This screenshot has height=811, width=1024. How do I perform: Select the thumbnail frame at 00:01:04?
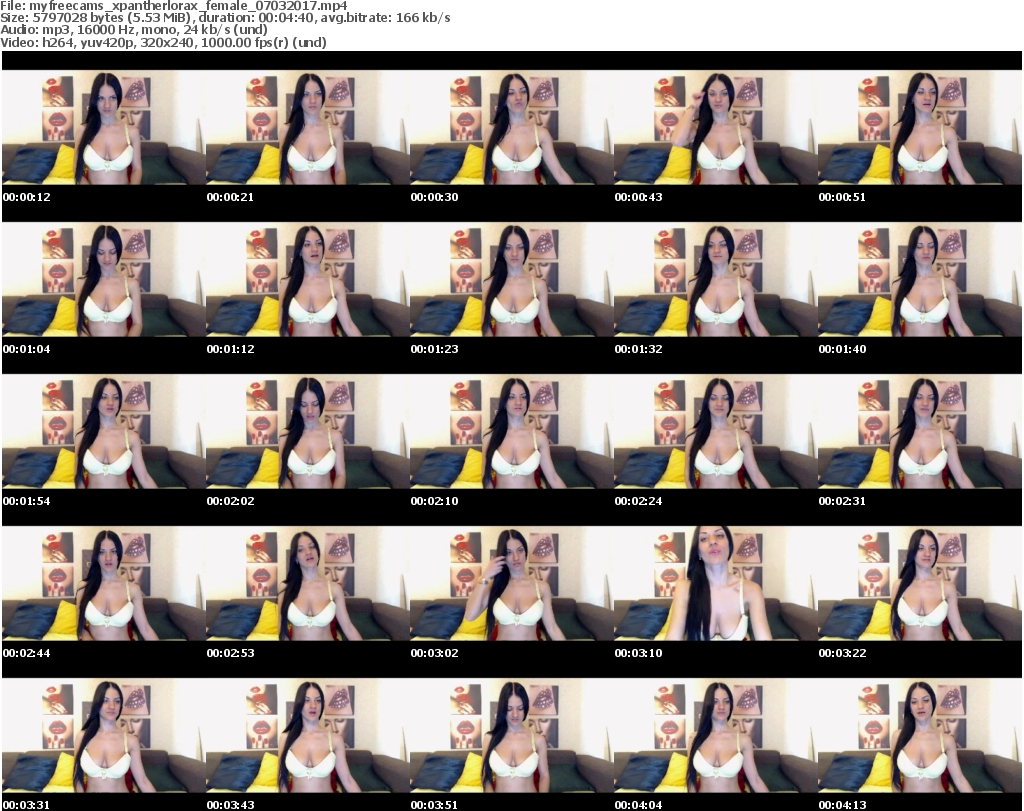(x=104, y=279)
